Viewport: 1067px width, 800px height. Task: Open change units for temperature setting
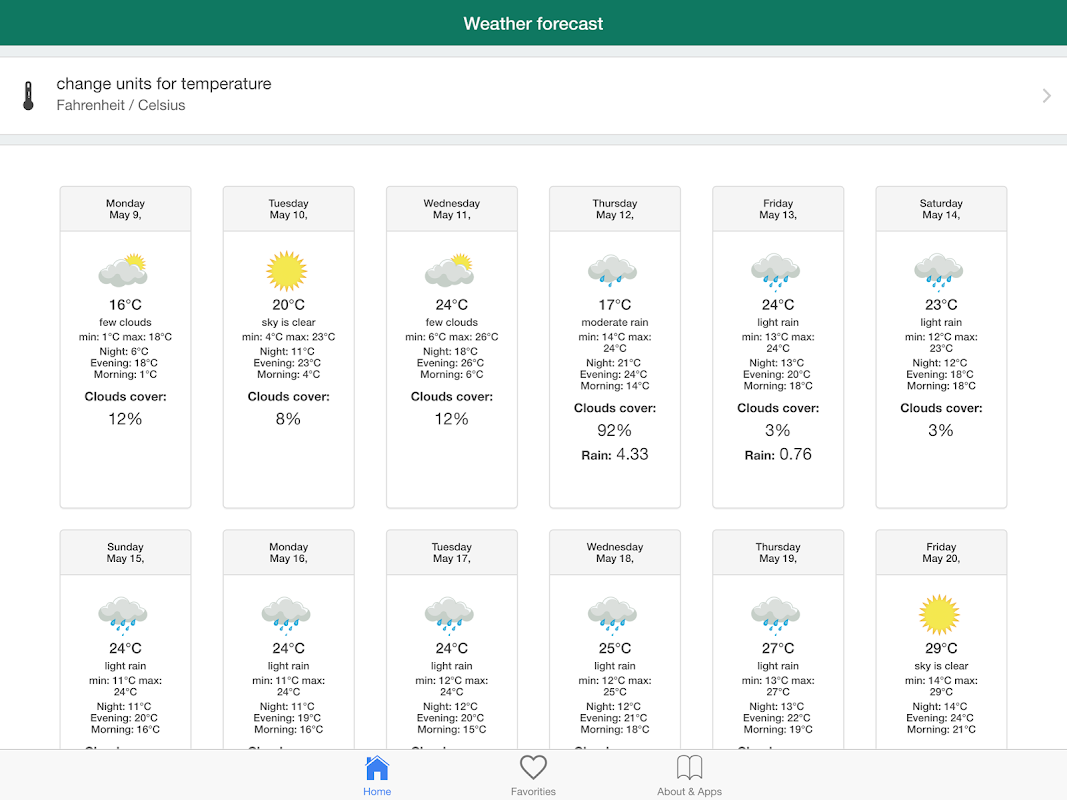pos(534,95)
